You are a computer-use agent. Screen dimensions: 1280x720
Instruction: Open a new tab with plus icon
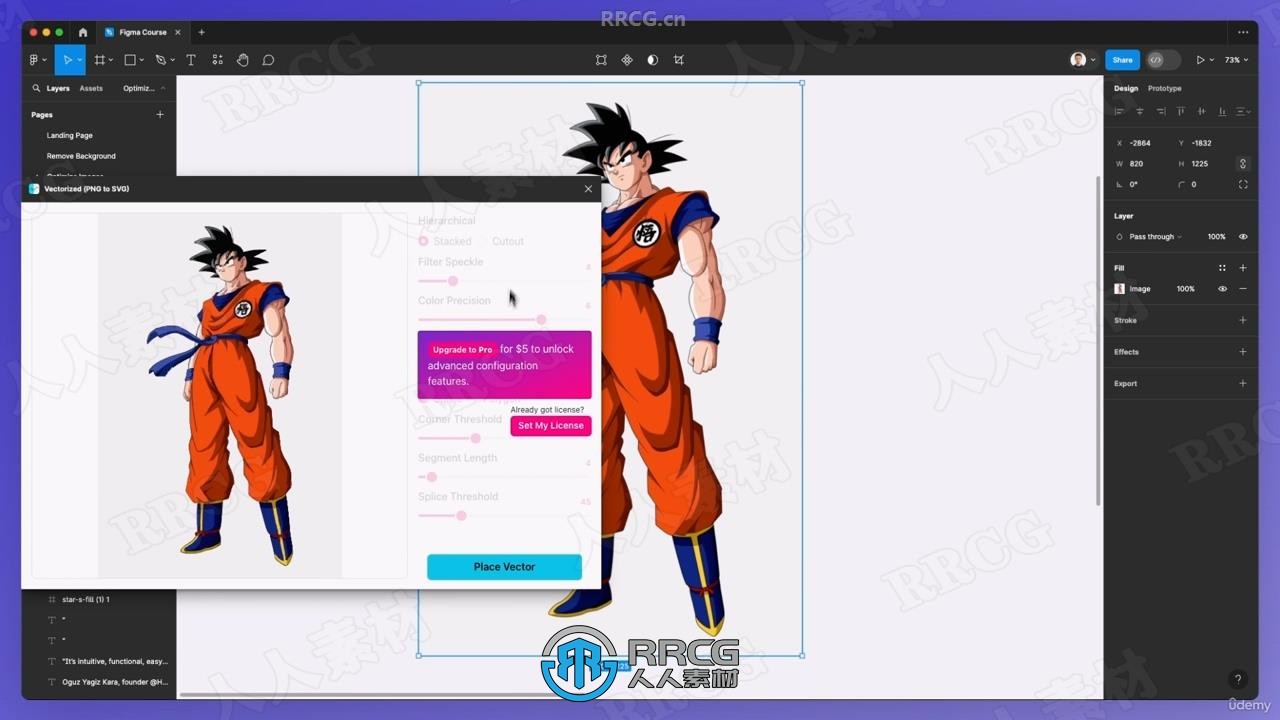(201, 32)
